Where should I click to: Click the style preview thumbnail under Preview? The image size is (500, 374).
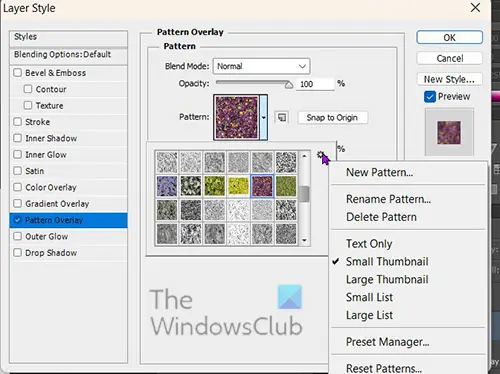(x=449, y=132)
